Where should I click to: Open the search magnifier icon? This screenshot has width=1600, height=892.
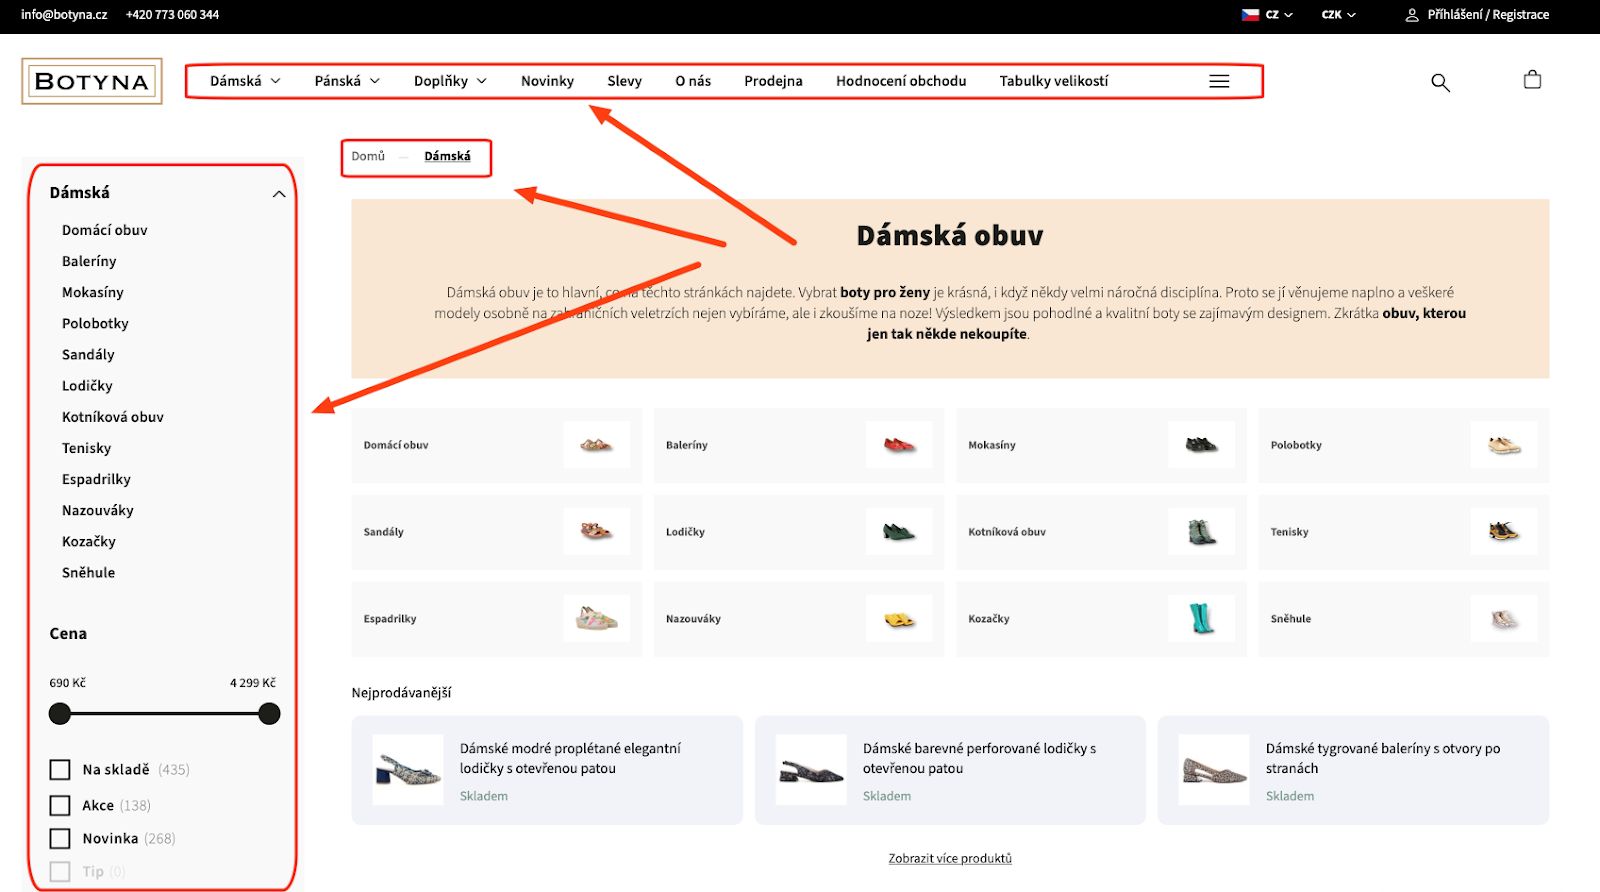pyautogui.click(x=1440, y=82)
